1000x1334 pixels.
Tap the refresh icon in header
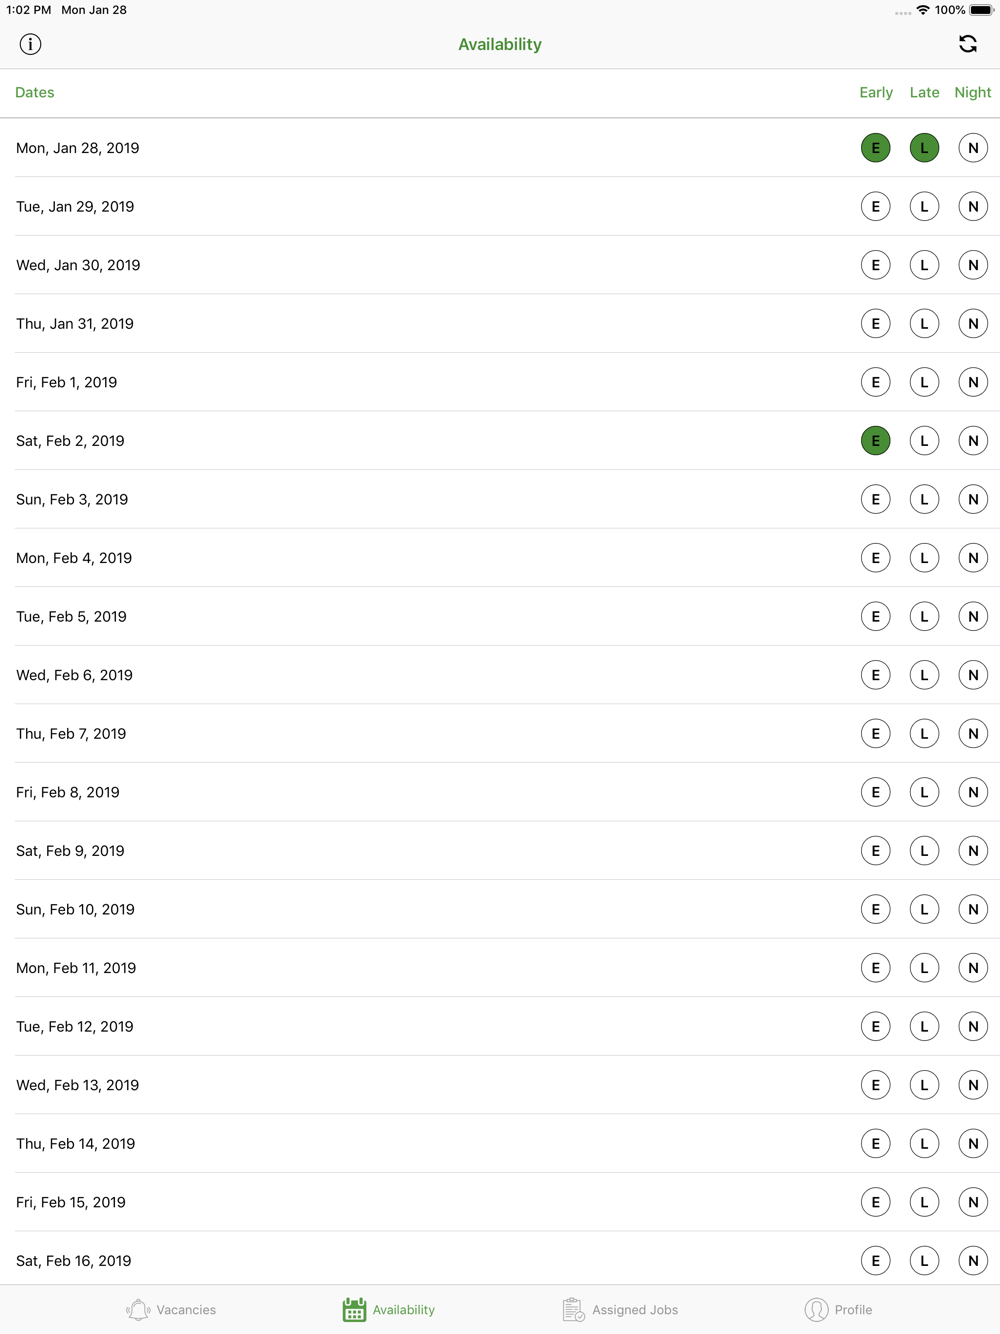tap(968, 44)
